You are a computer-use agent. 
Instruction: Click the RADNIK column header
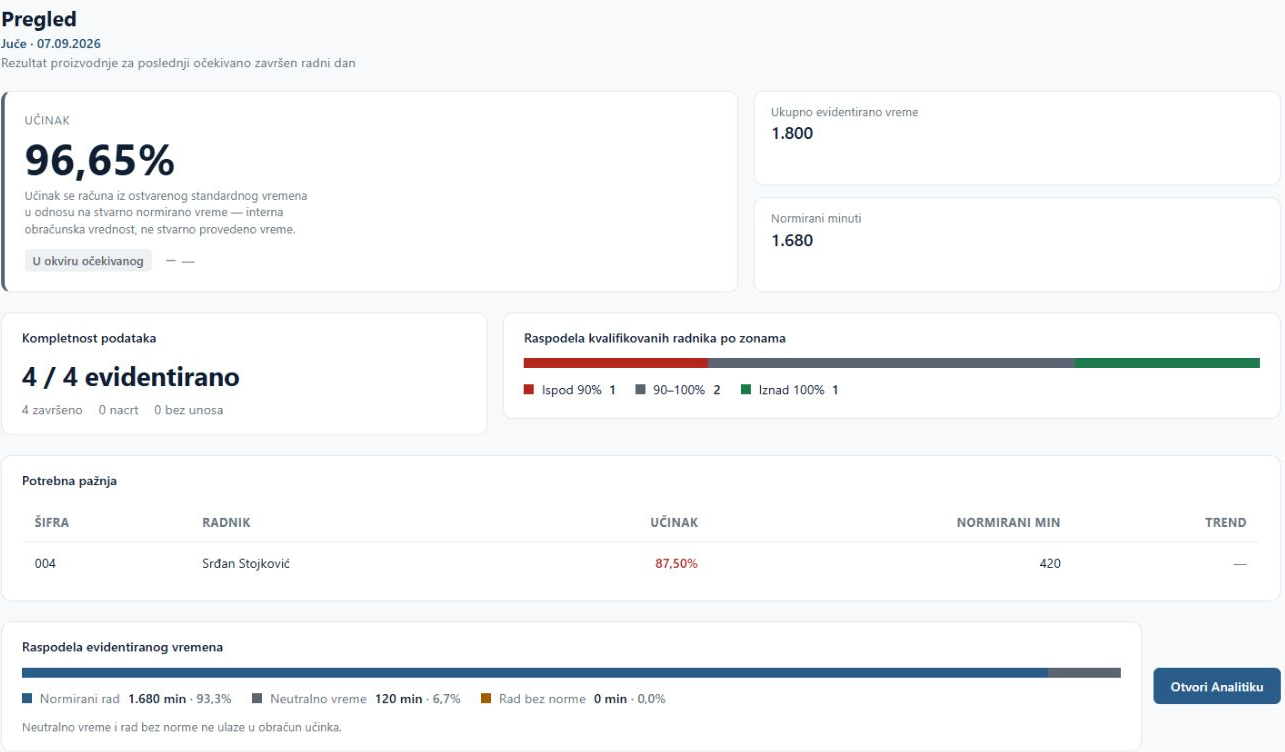(x=226, y=522)
